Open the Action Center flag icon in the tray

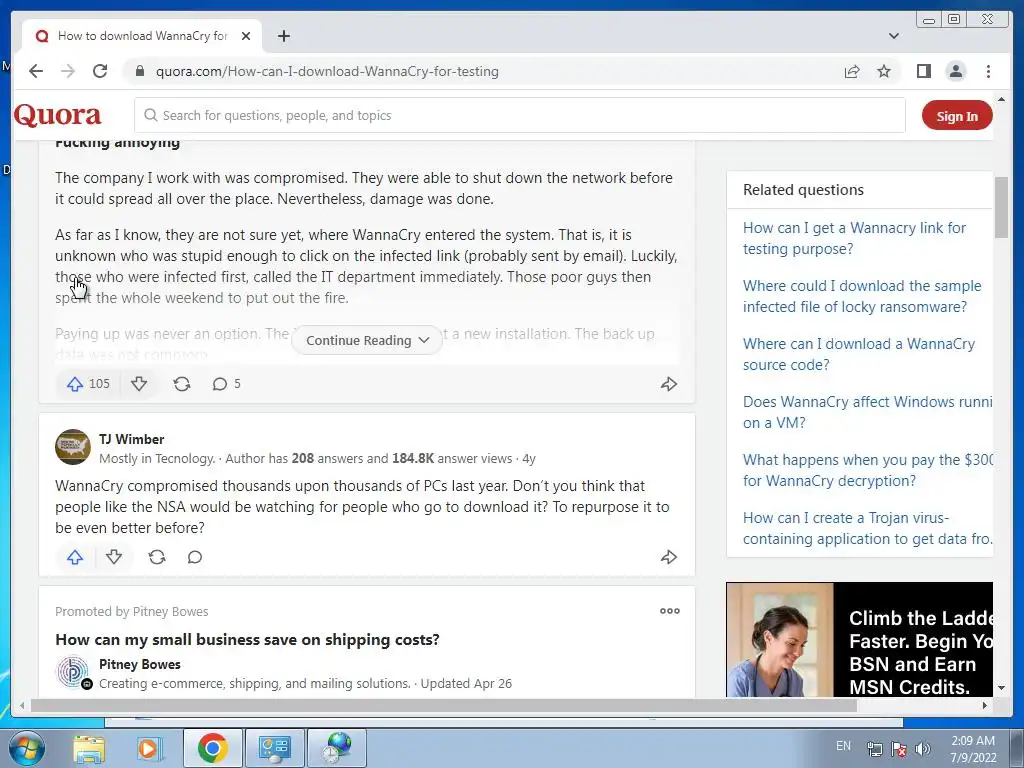pyautogui.click(x=899, y=749)
